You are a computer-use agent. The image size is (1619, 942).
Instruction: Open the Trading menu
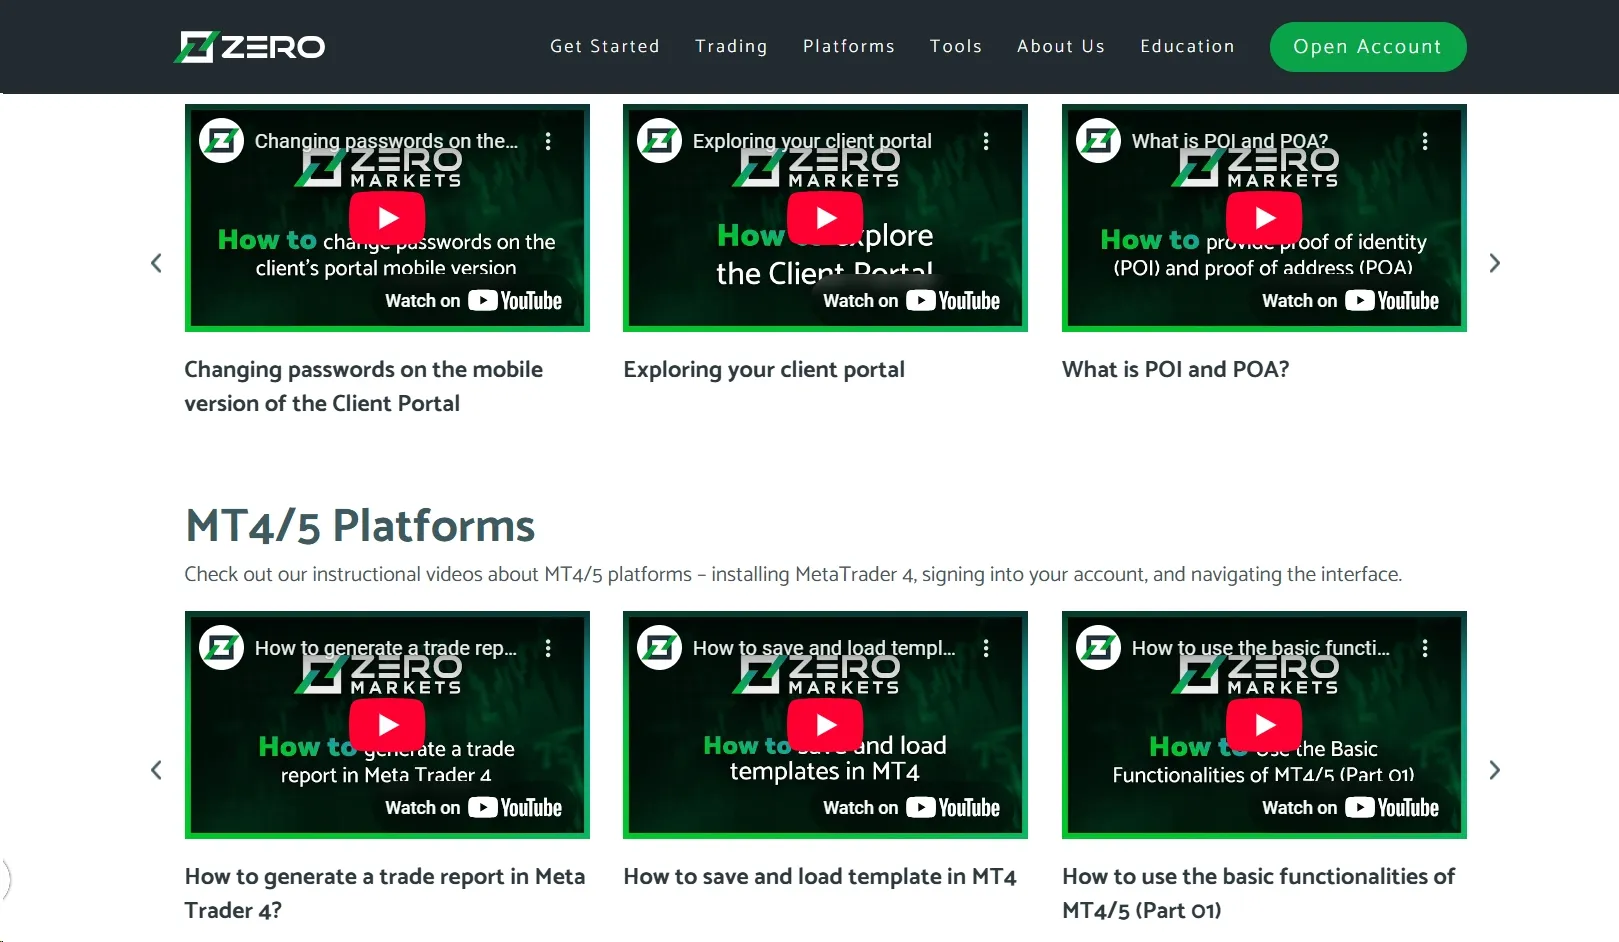pyautogui.click(x=731, y=46)
